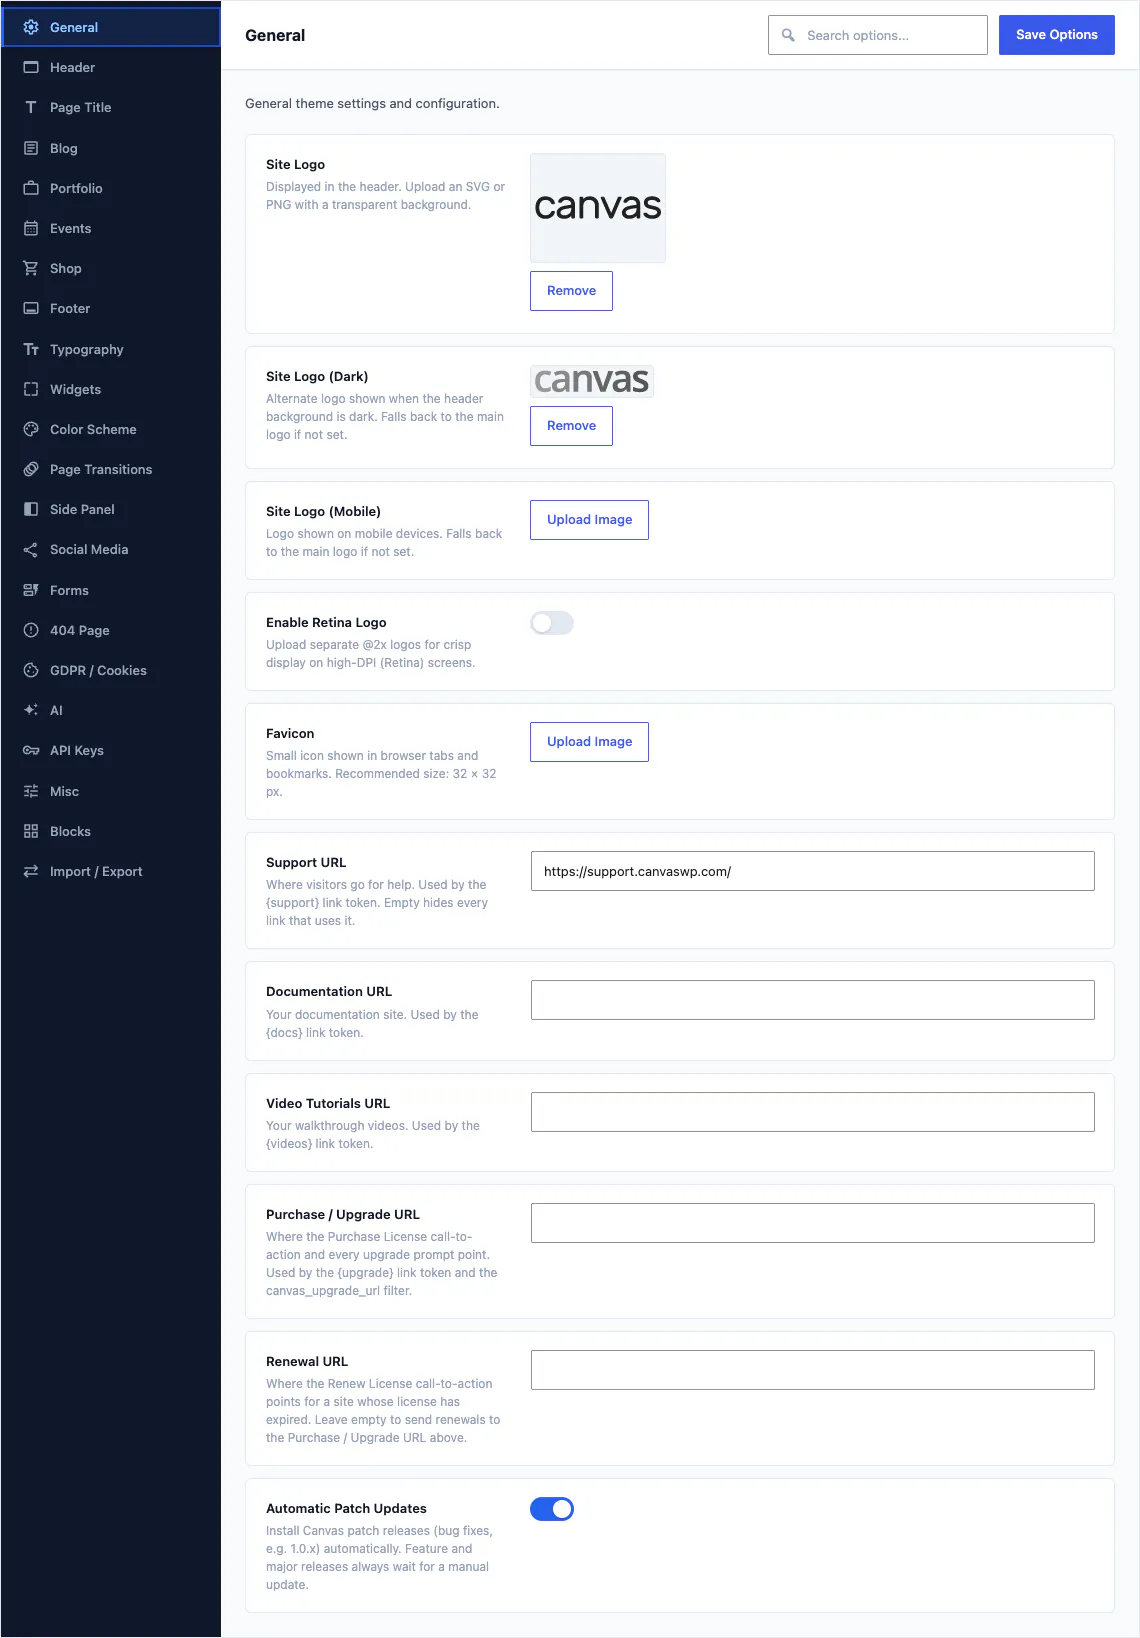The image size is (1140, 1638).
Task: Click the Forms icon in sidebar
Action: (31, 590)
